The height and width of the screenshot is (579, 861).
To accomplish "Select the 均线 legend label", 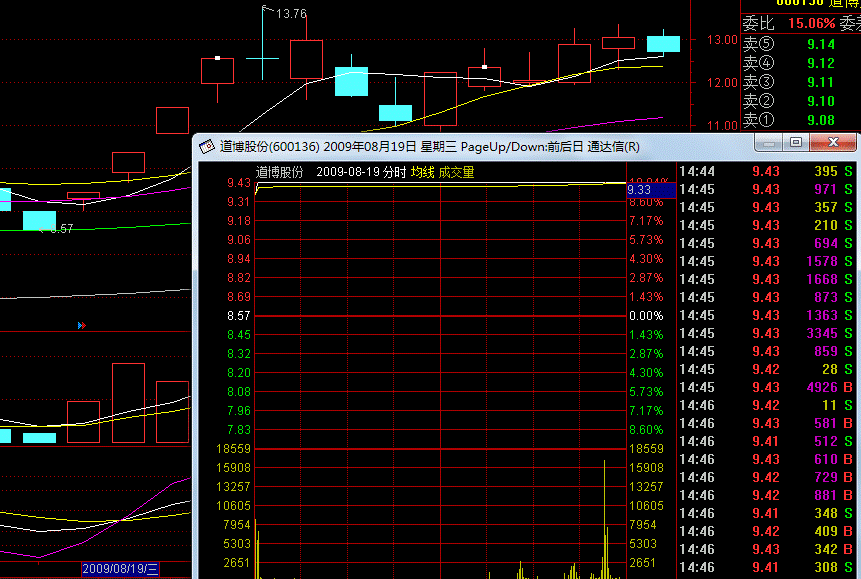I will 422,172.
